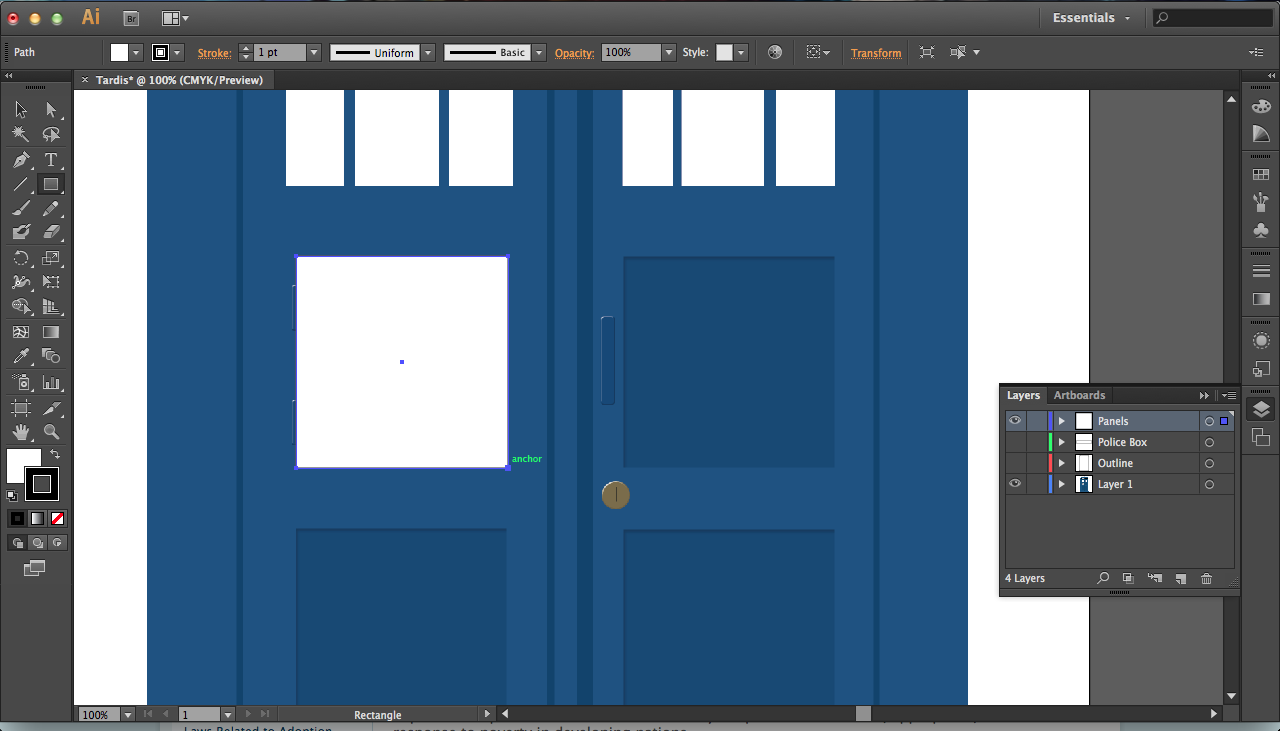Select the Line Segment tool

(21, 184)
